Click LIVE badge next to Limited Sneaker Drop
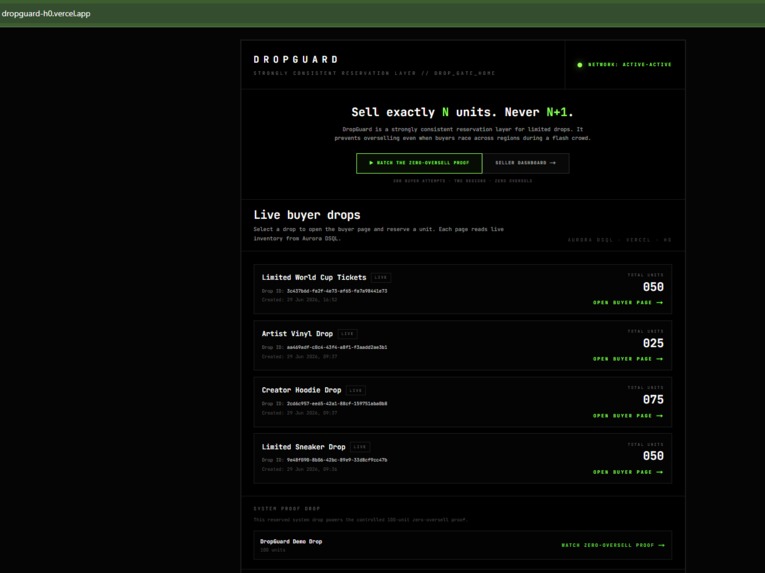 click(x=360, y=447)
